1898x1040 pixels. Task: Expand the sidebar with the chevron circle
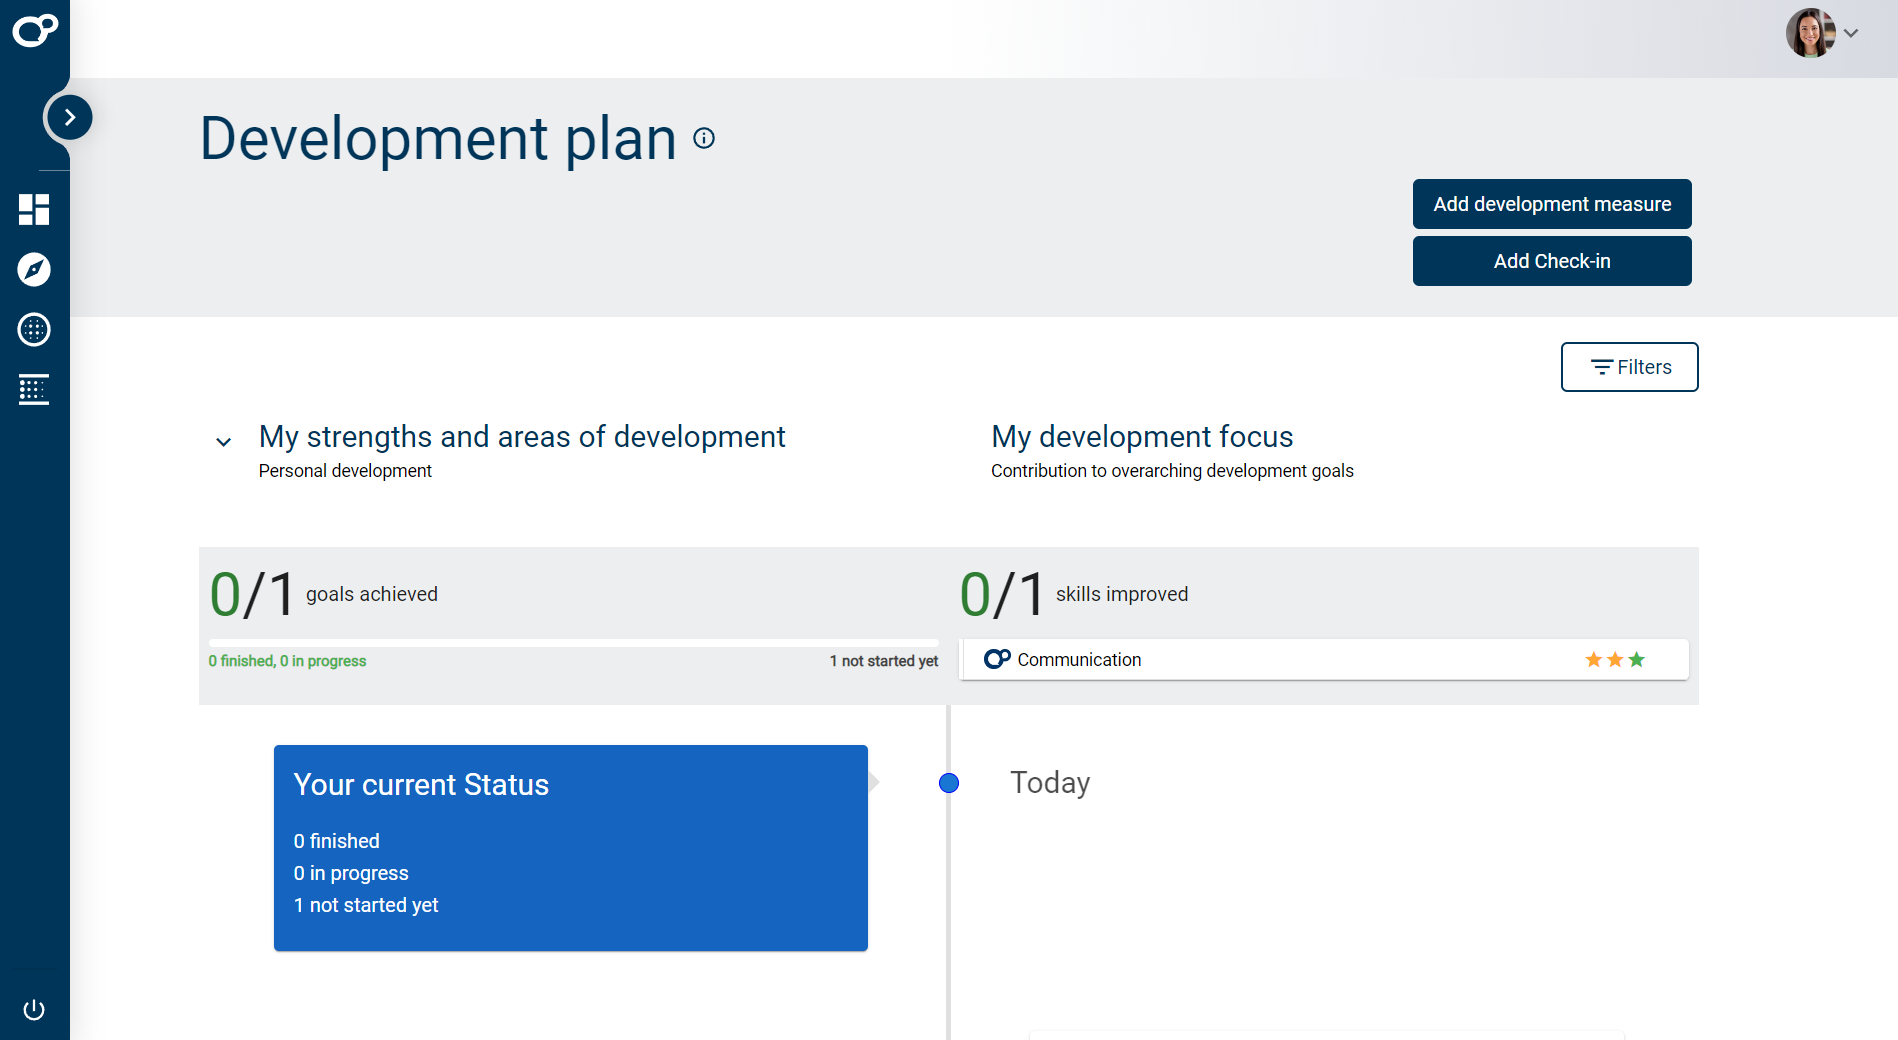(68, 117)
